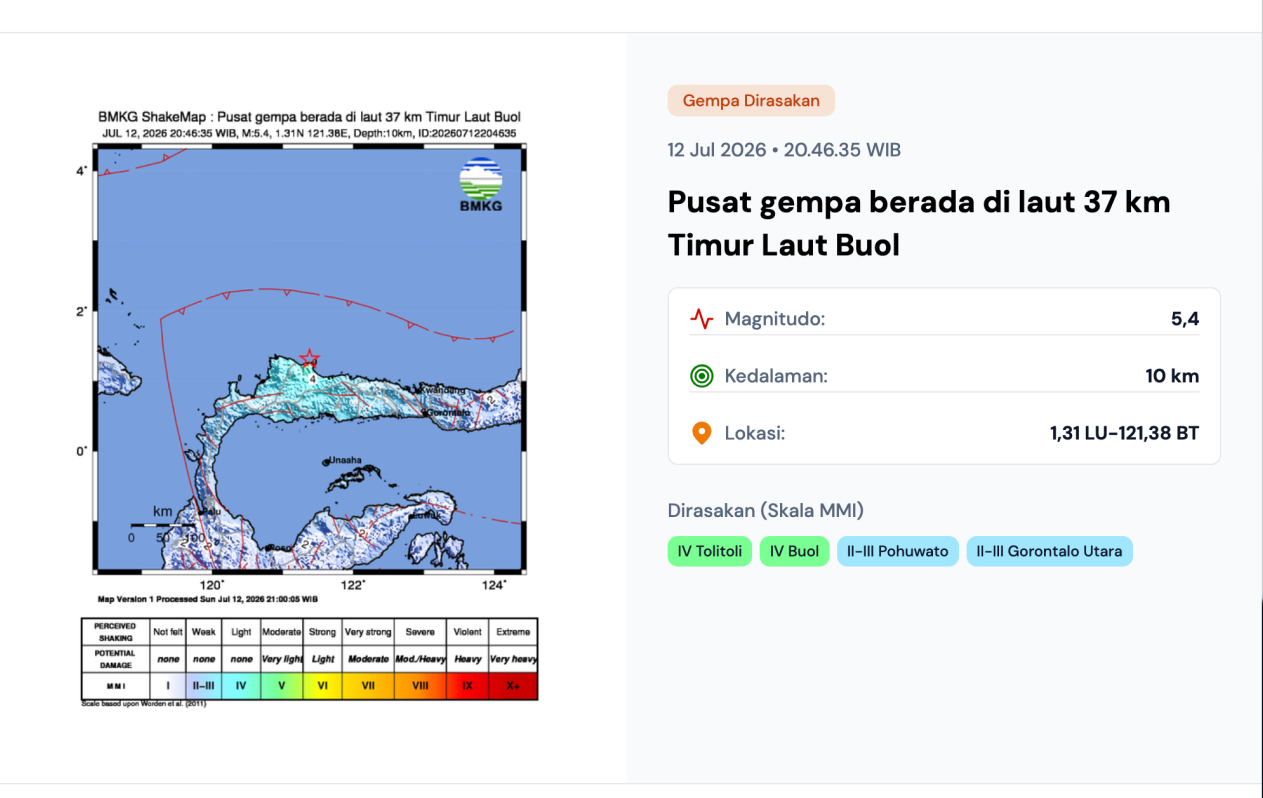The image size is (1263, 798).
Task: Click the 'Extreme' shaking legend cell
Action: (x=513, y=632)
